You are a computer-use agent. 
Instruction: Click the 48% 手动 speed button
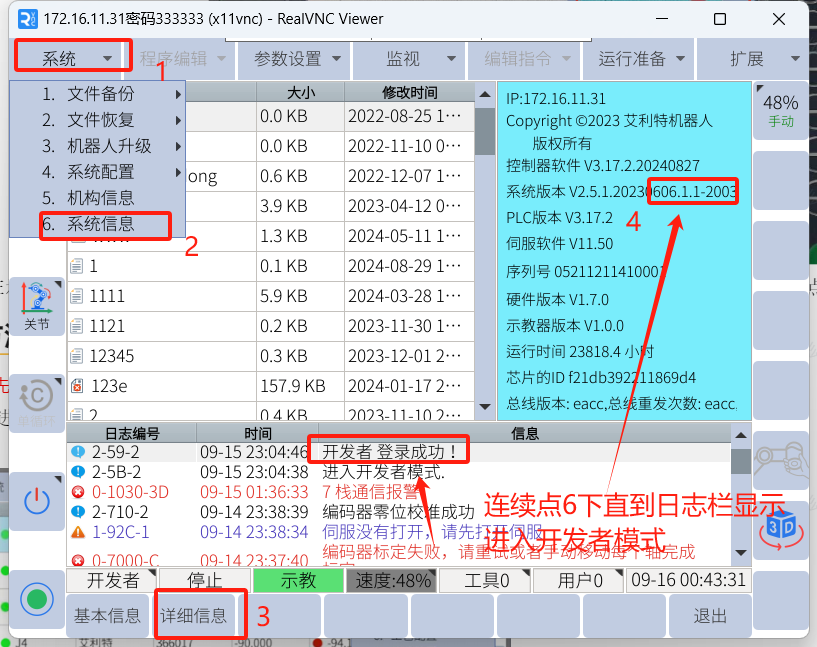(x=780, y=110)
